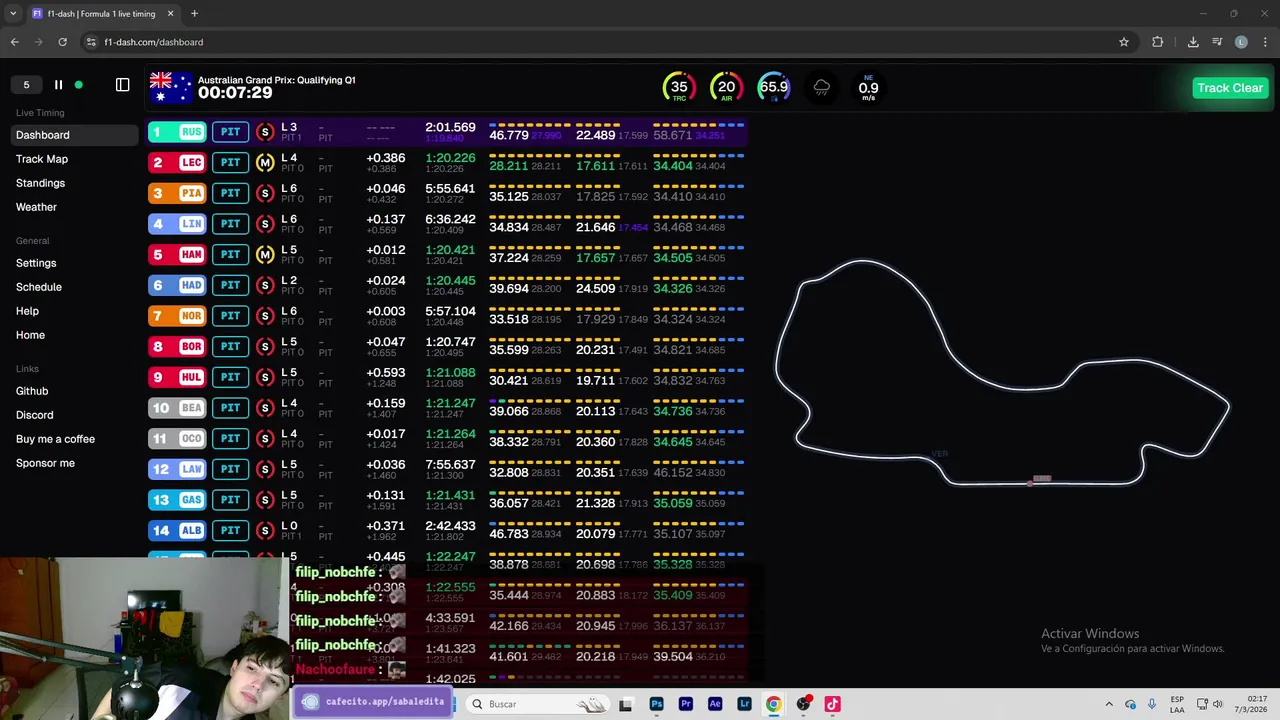The image size is (1280, 720).
Task: Open Track Map in the sidebar
Action: pyautogui.click(x=42, y=159)
